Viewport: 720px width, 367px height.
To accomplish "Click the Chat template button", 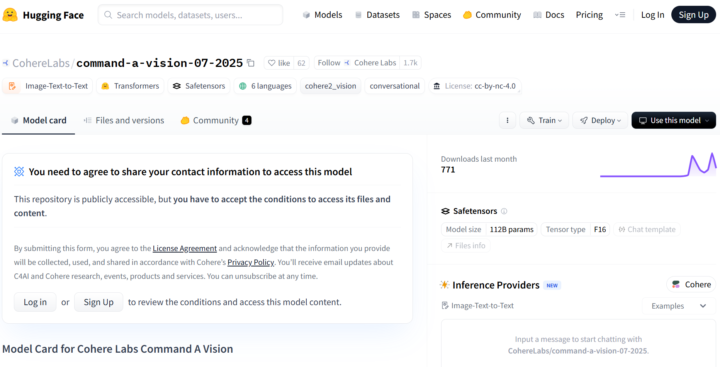I will pyautogui.click(x=647, y=229).
